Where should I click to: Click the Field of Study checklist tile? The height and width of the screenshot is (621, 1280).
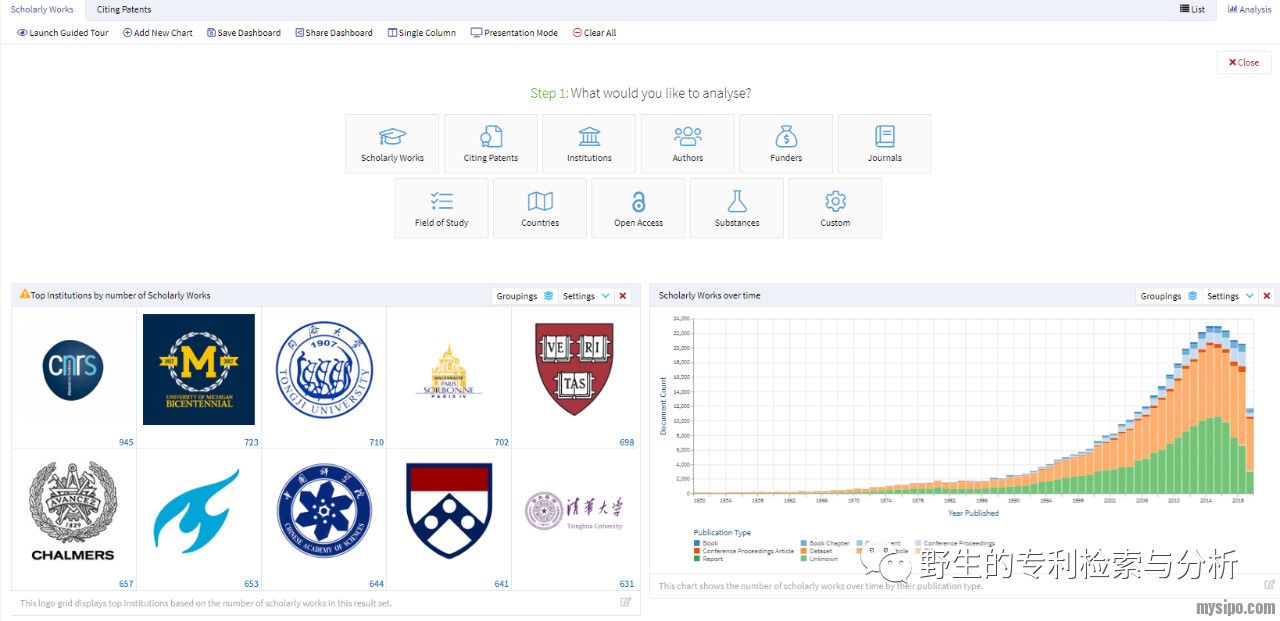tap(441, 208)
